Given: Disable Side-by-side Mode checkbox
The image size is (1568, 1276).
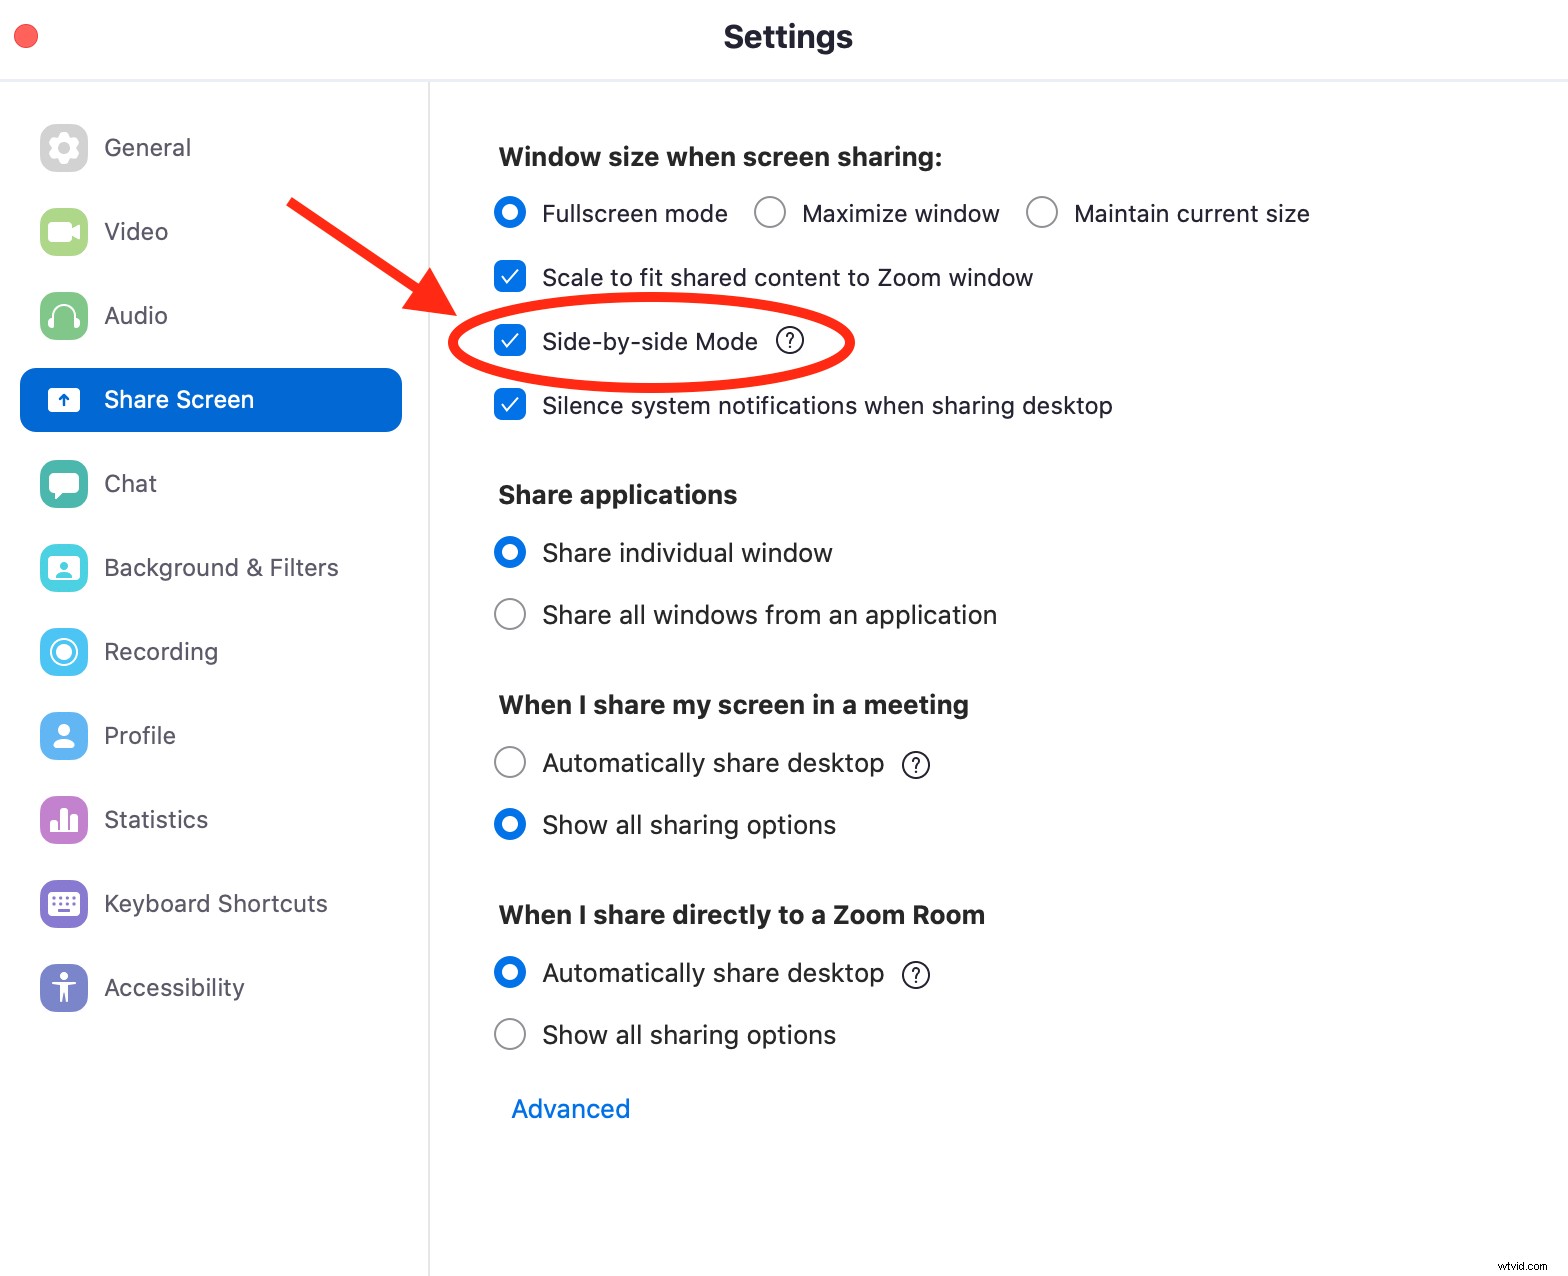Looking at the screenshot, I should [510, 341].
